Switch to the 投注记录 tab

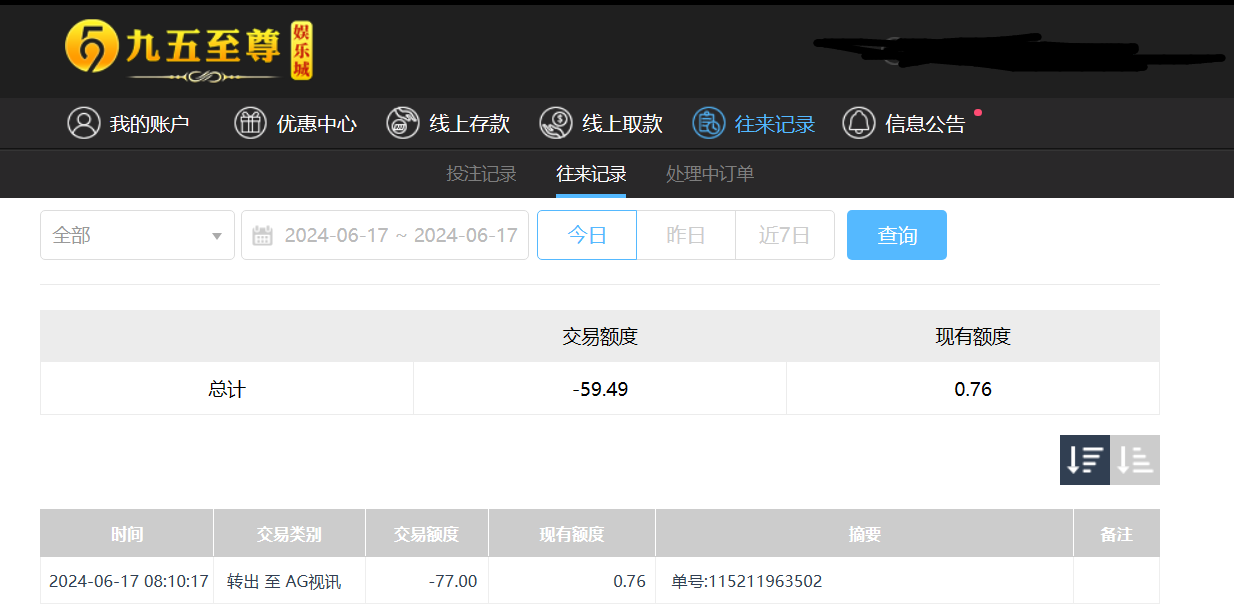point(481,174)
